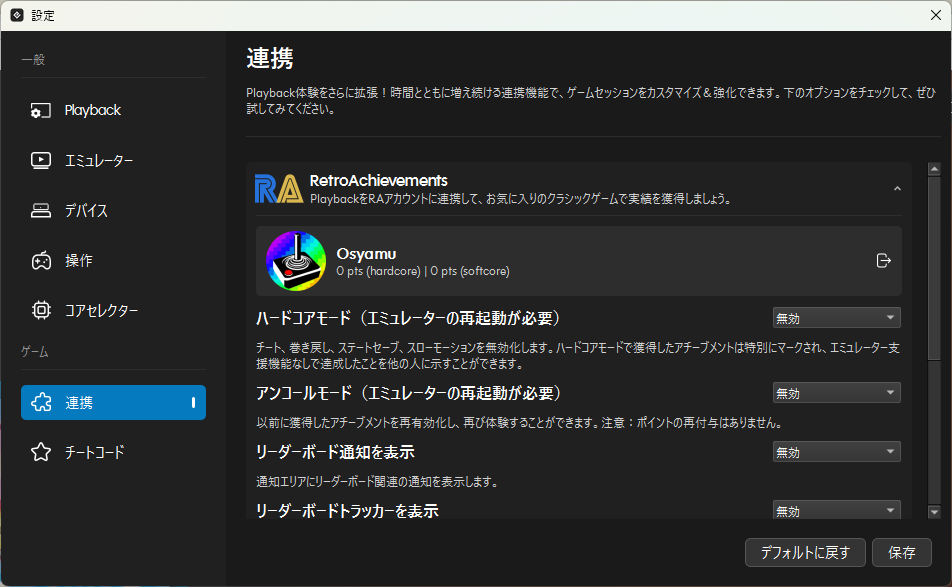Viewport: 952px width, 587px height.
Task: Click the Playback icon in sidebar
Action: [x=41, y=111]
